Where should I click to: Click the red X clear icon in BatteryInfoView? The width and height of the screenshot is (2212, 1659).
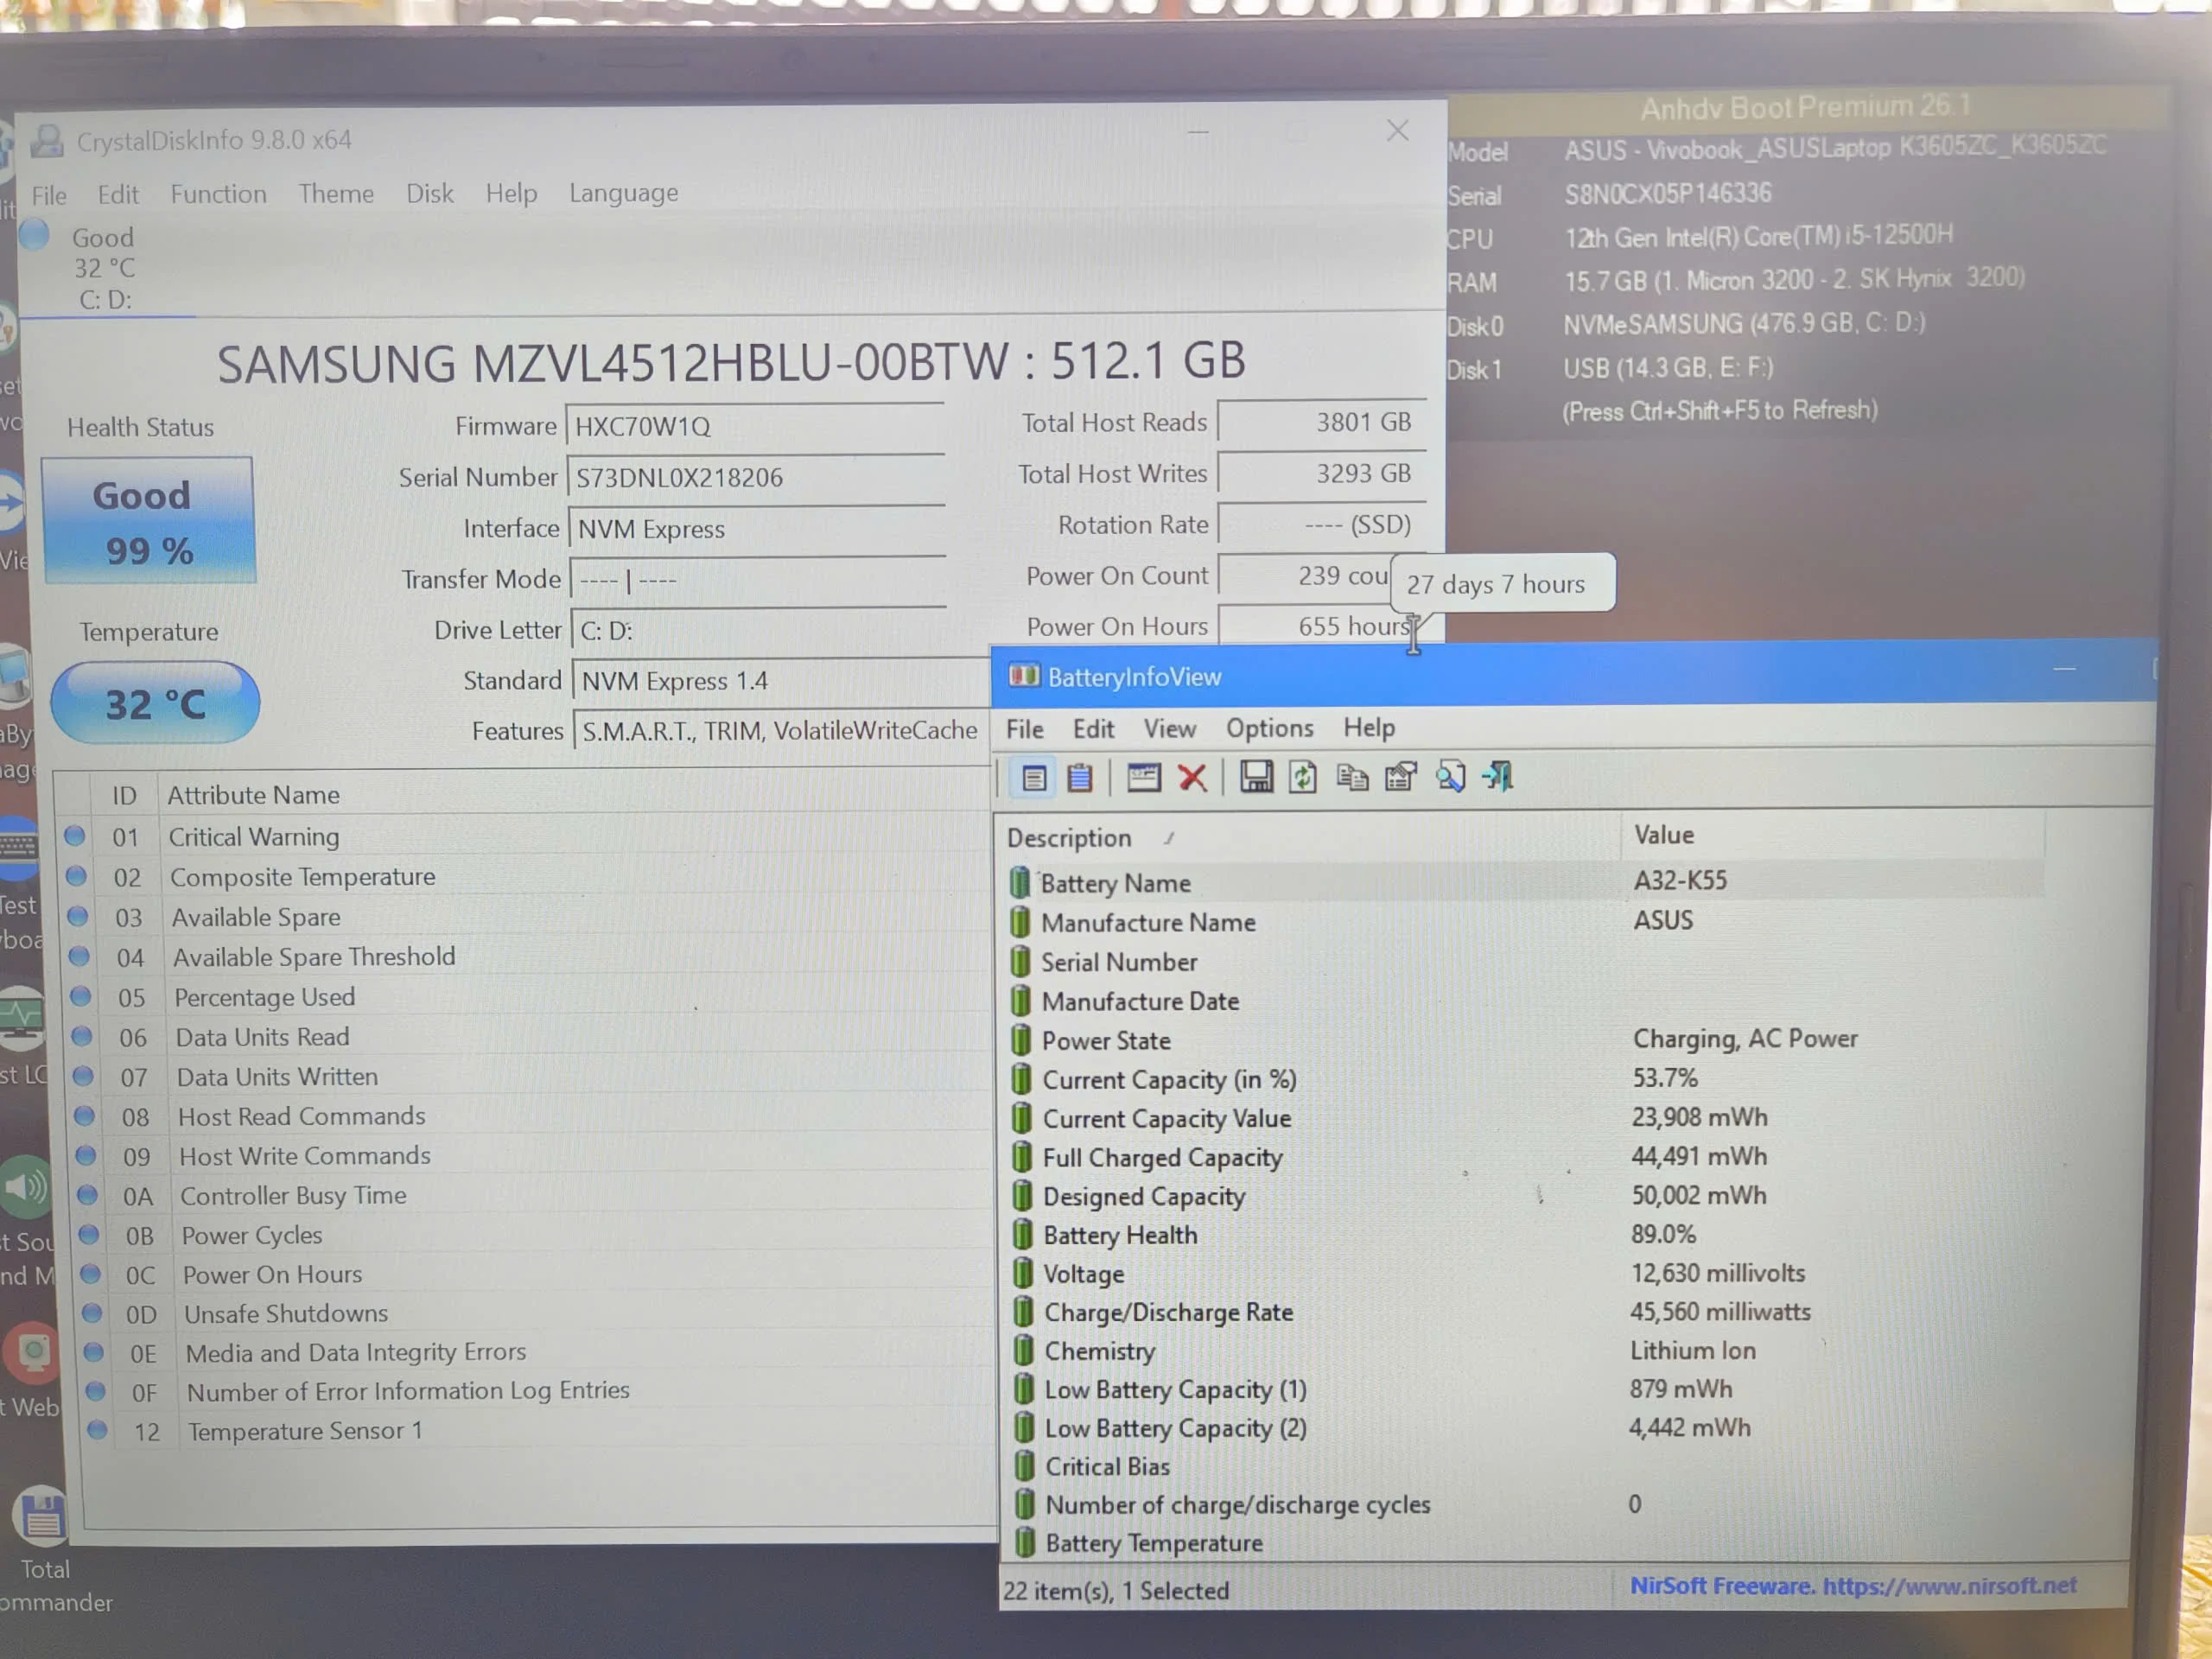coord(1192,777)
